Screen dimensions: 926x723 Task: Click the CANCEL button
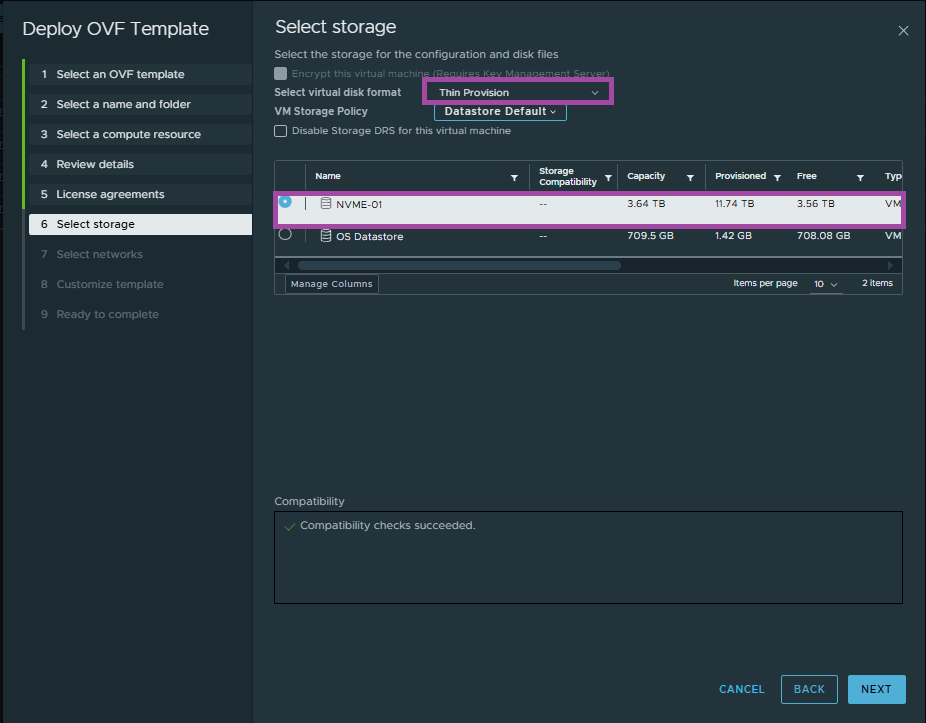741,689
